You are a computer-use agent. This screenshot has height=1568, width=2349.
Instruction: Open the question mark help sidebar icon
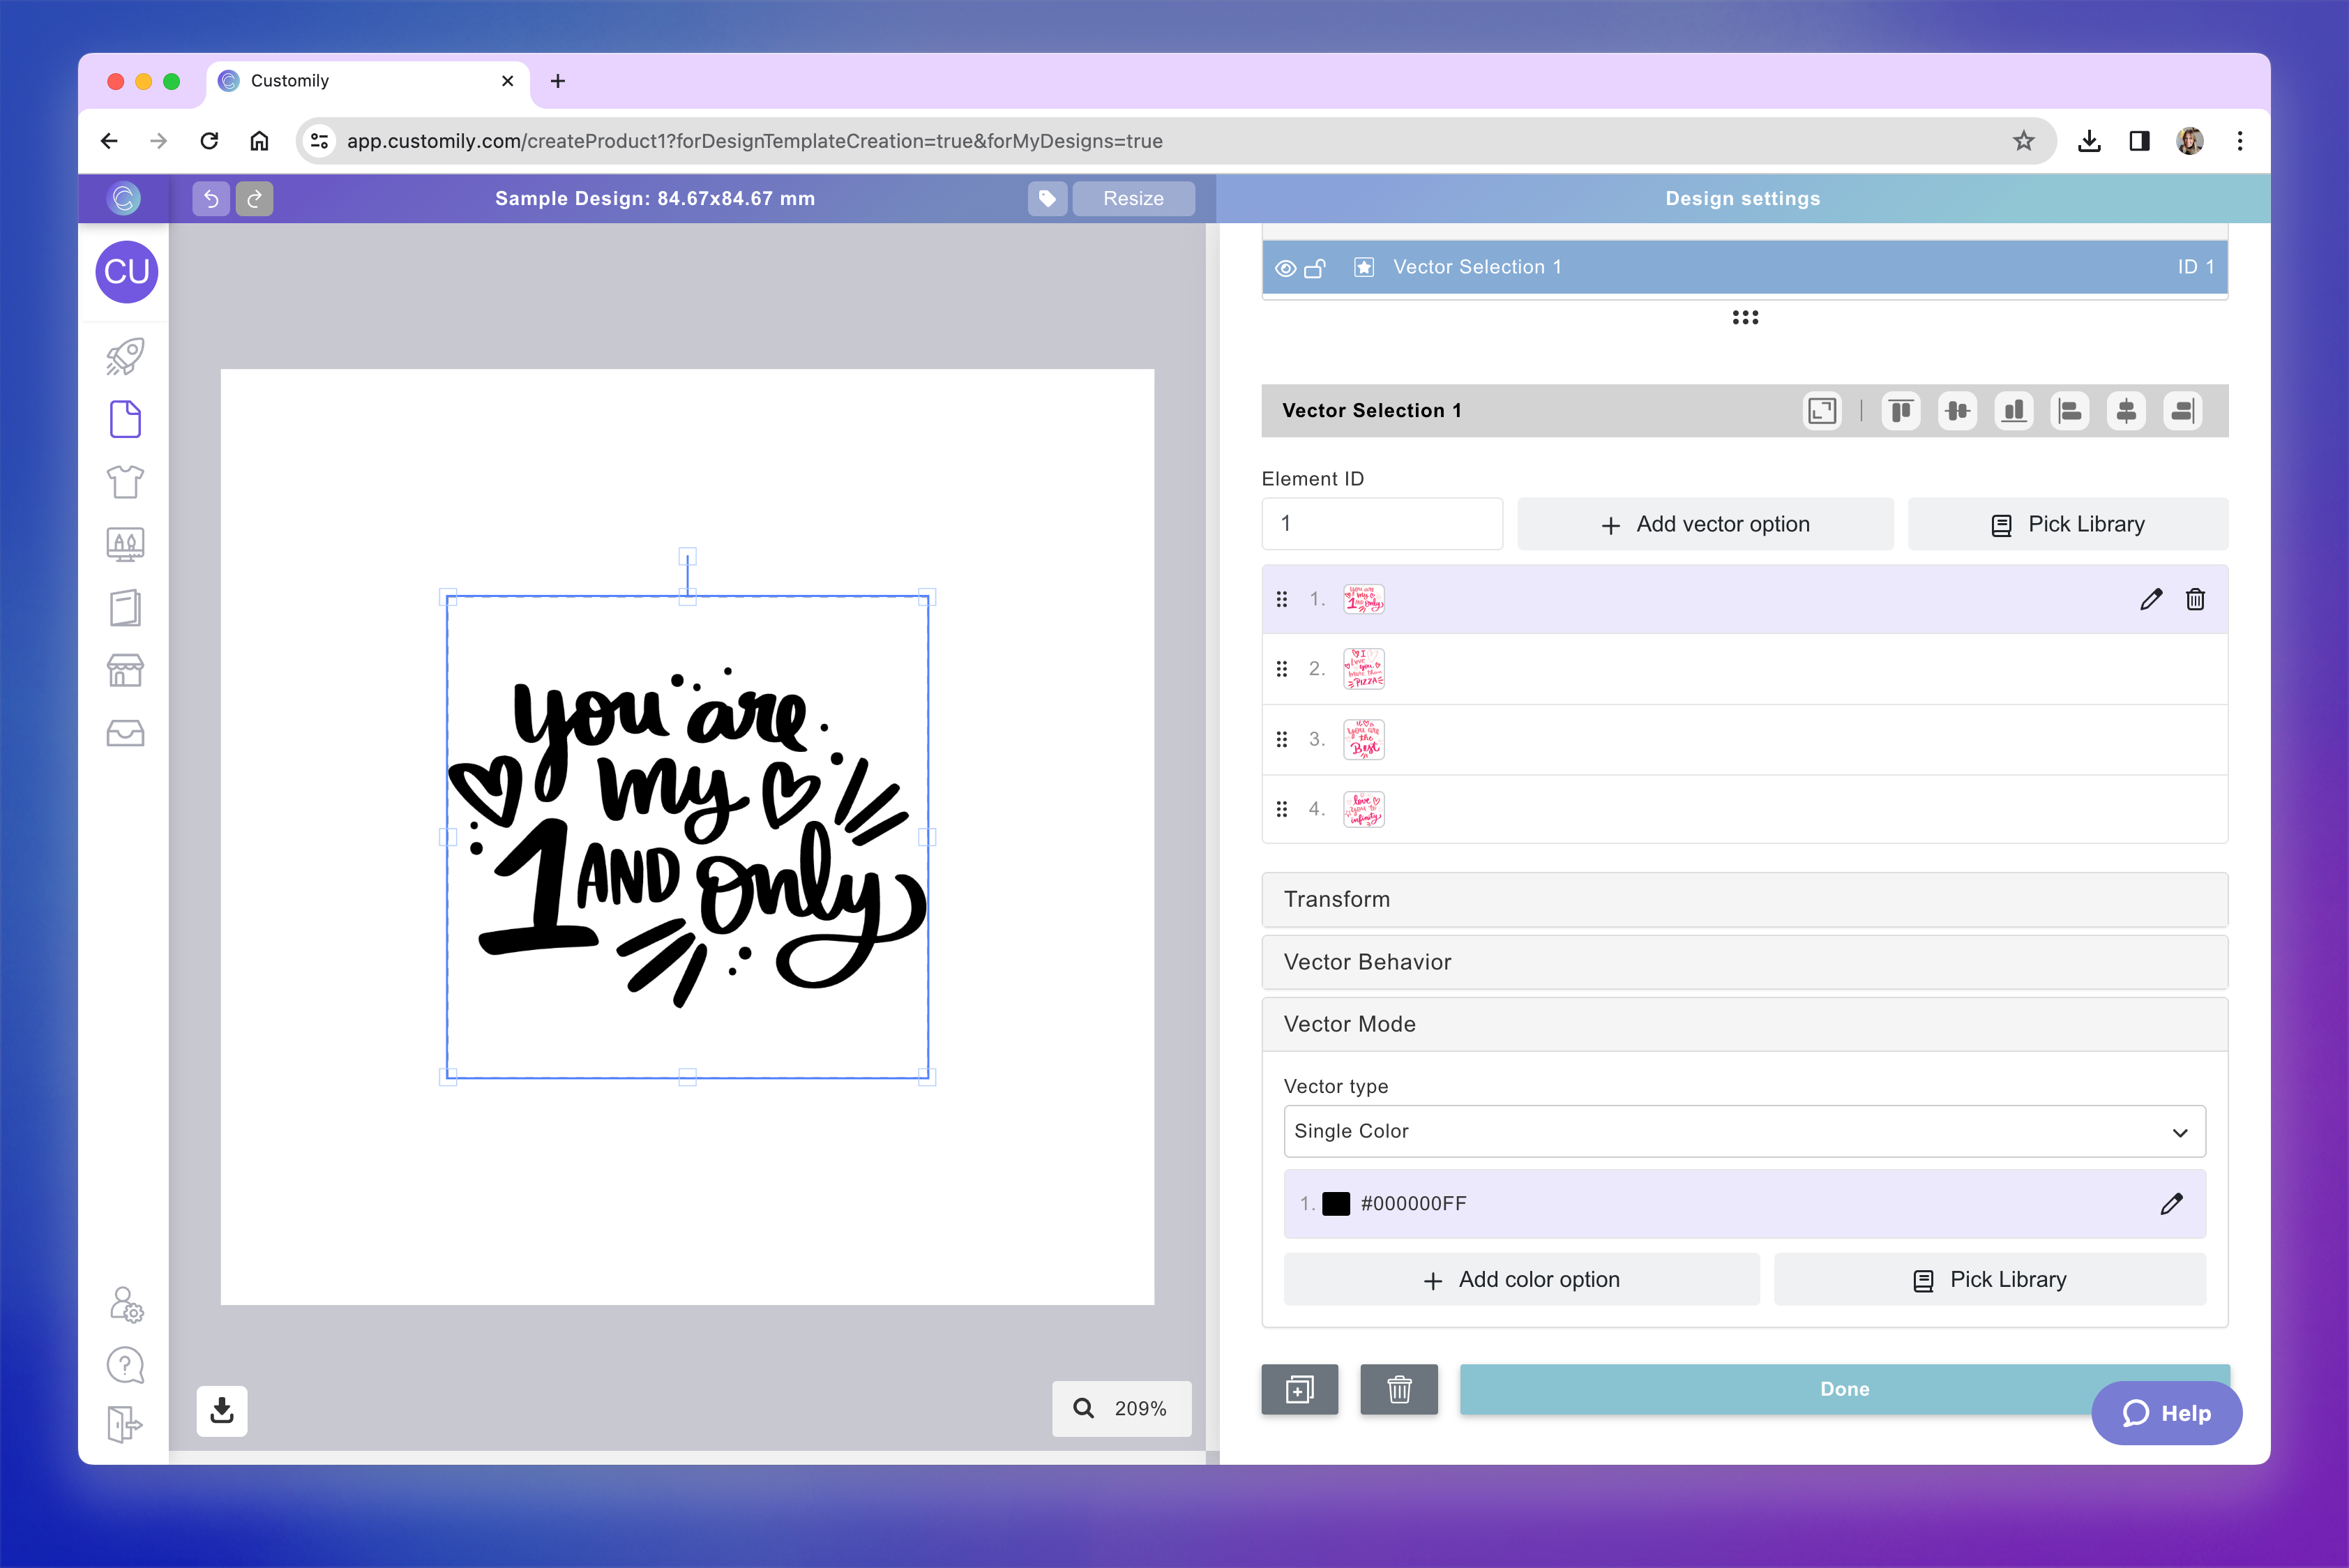pyautogui.click(x=125, y=1365)
